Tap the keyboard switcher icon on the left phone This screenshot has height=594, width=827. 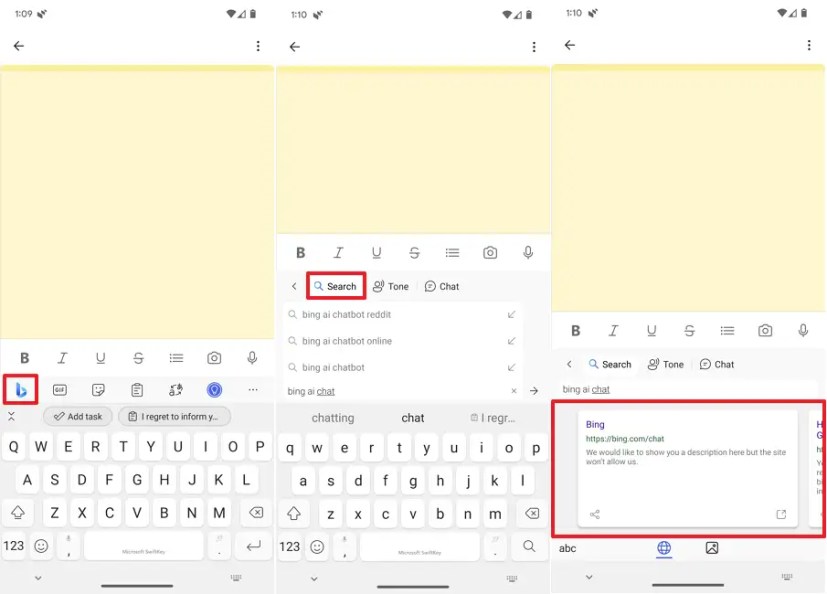click(x=236, y=578)
